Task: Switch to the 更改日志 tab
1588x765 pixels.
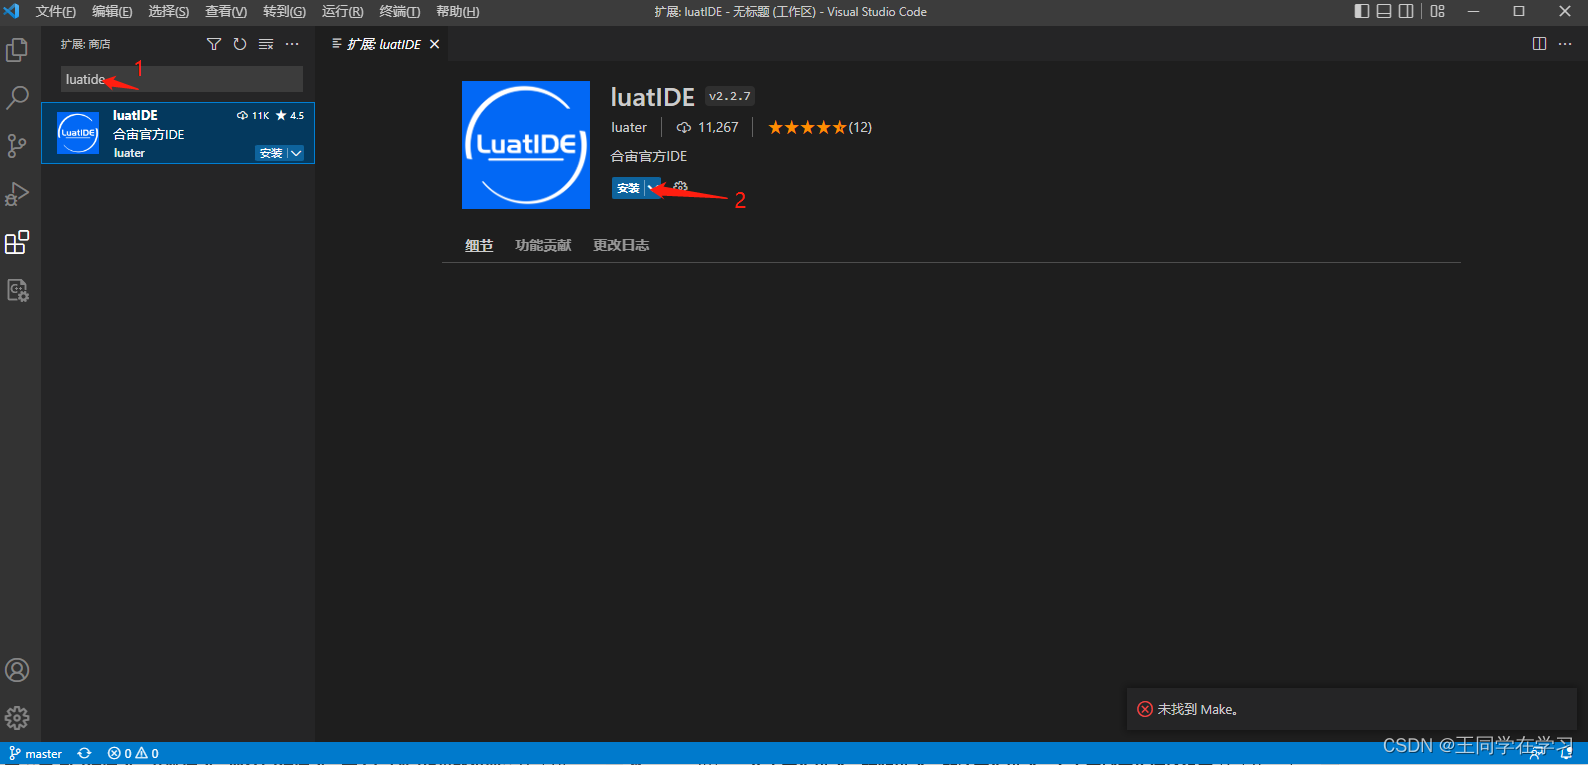Action: coord(621,245)
